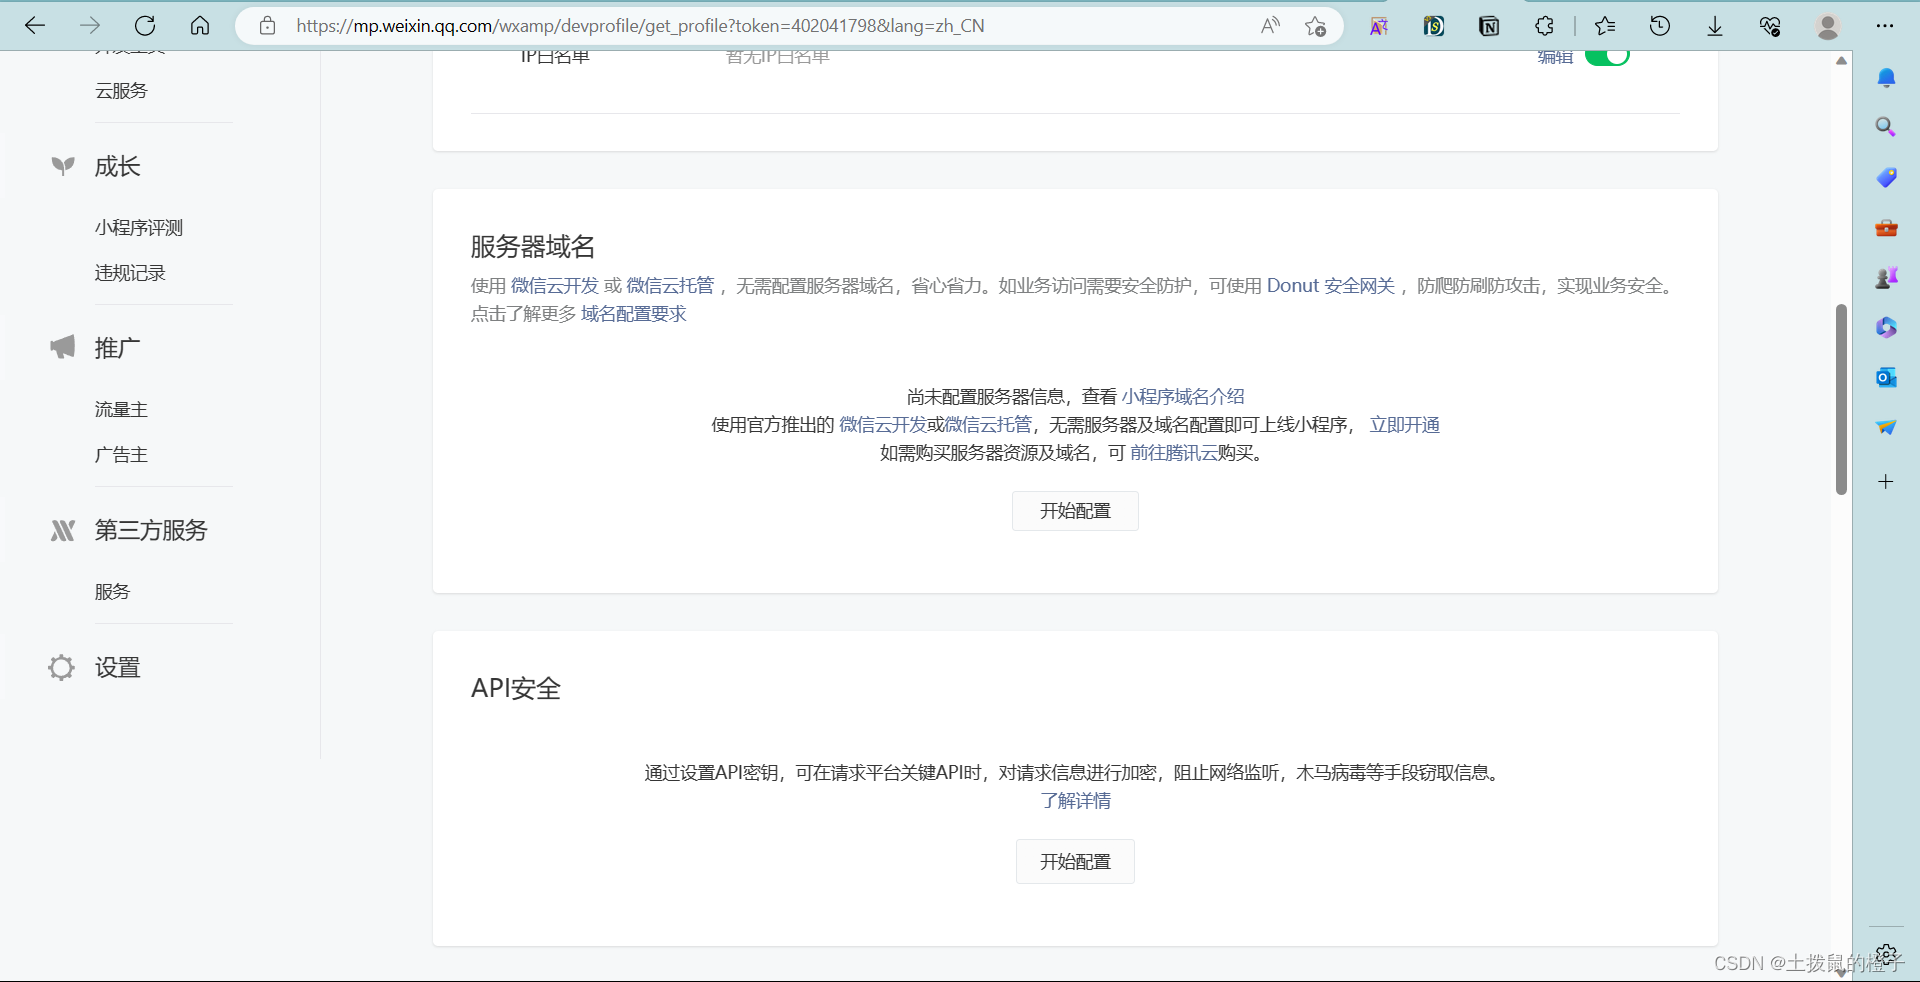Open the paper plane sidebar icon

pos(1886,427)
